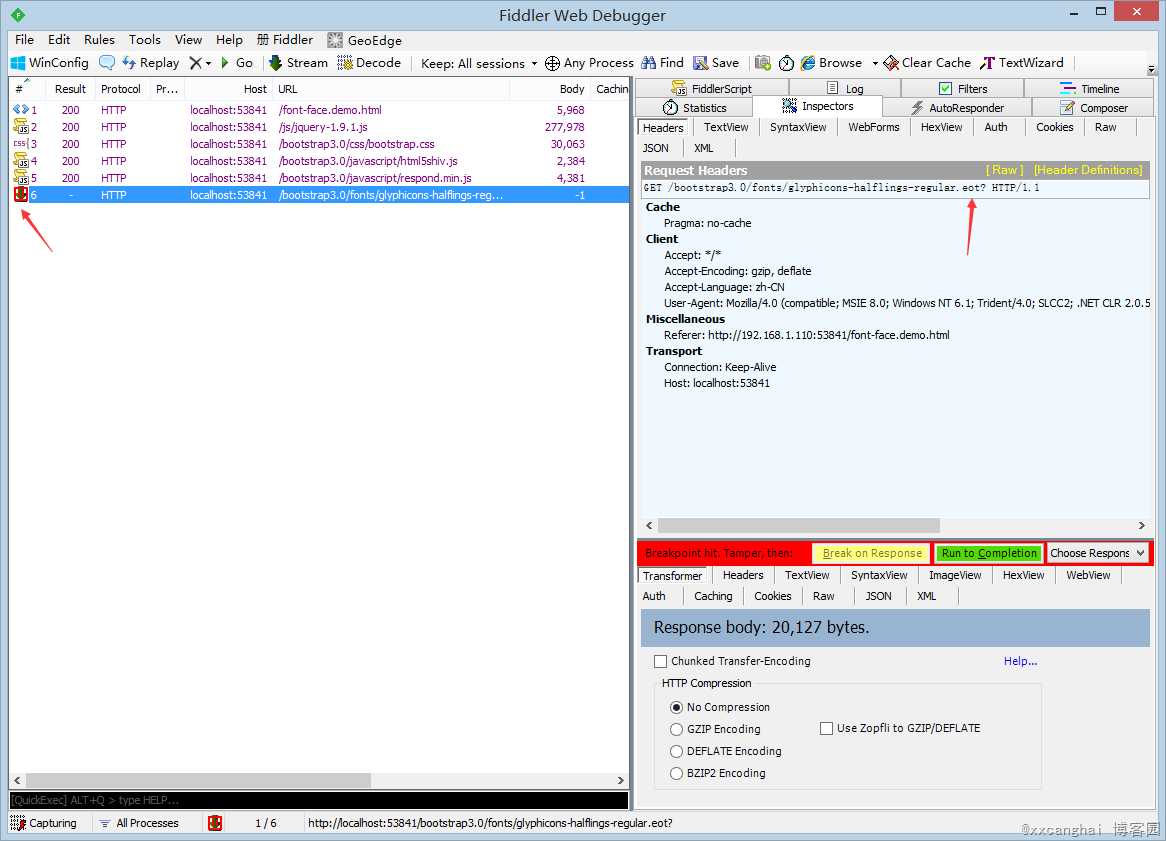Select BZIP2 Encoding radio button

(x=676, y=773)
